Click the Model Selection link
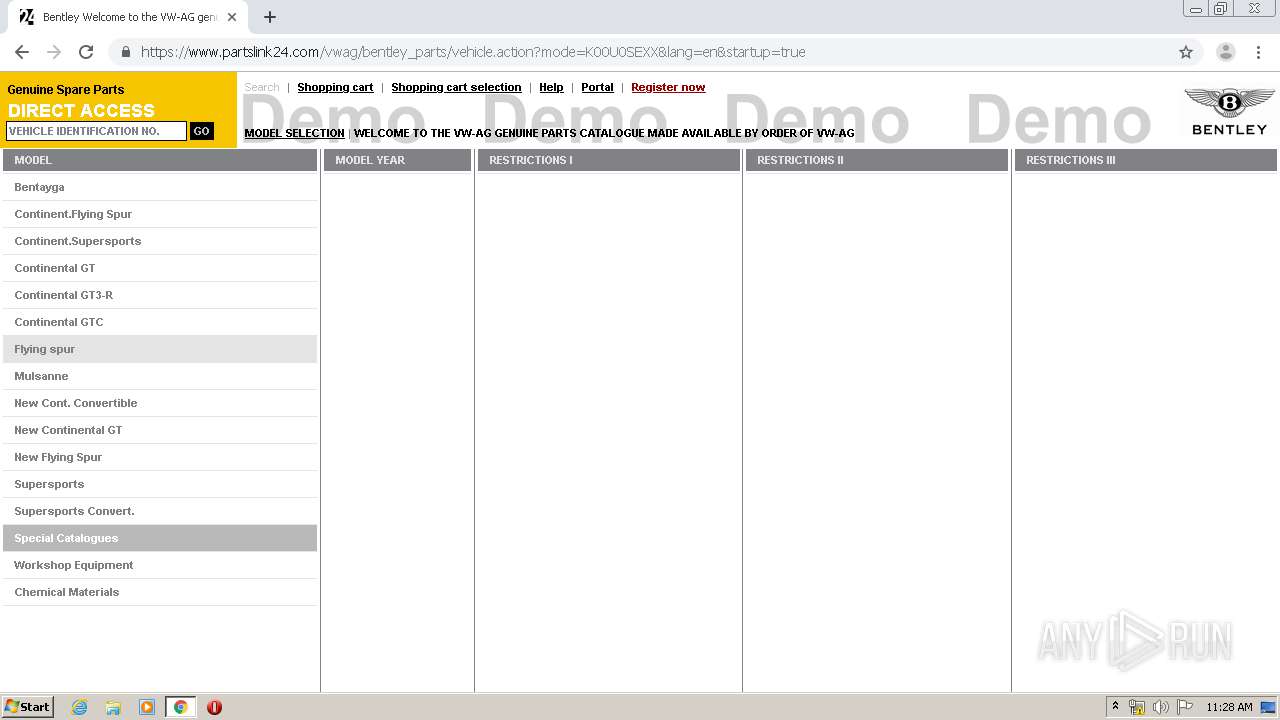The image size is (1280, 720). pos(294,133)
